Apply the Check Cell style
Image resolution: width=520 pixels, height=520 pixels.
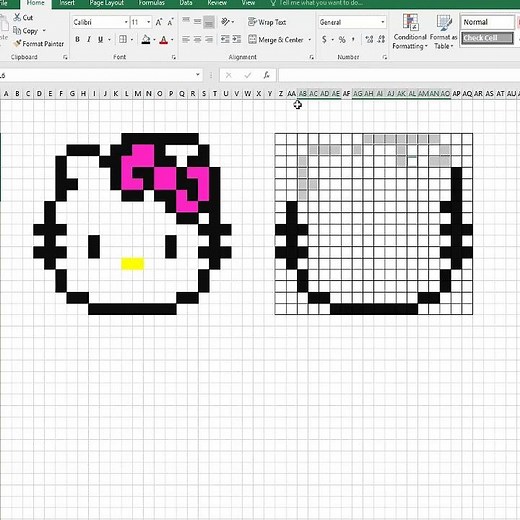pos(487,38)
